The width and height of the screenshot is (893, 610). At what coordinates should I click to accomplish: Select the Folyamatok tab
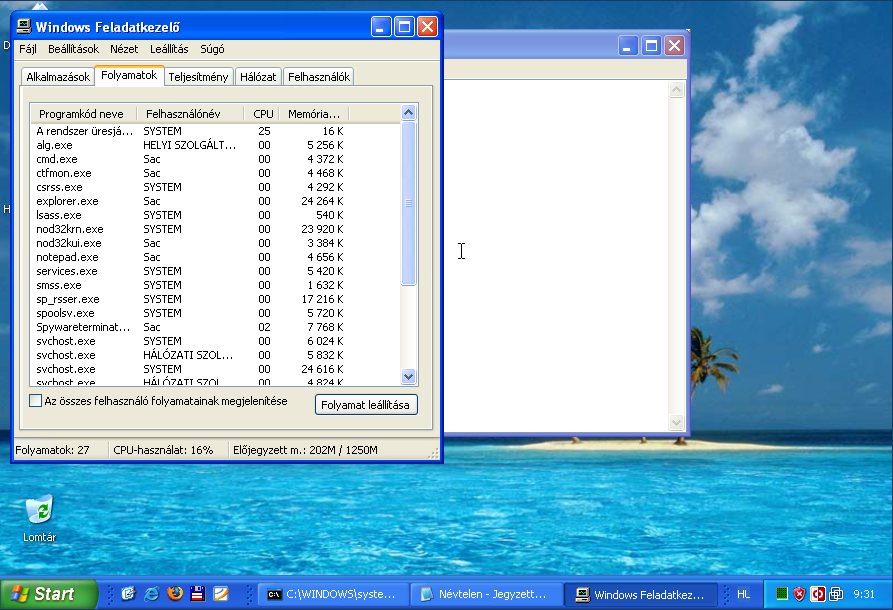129,75
